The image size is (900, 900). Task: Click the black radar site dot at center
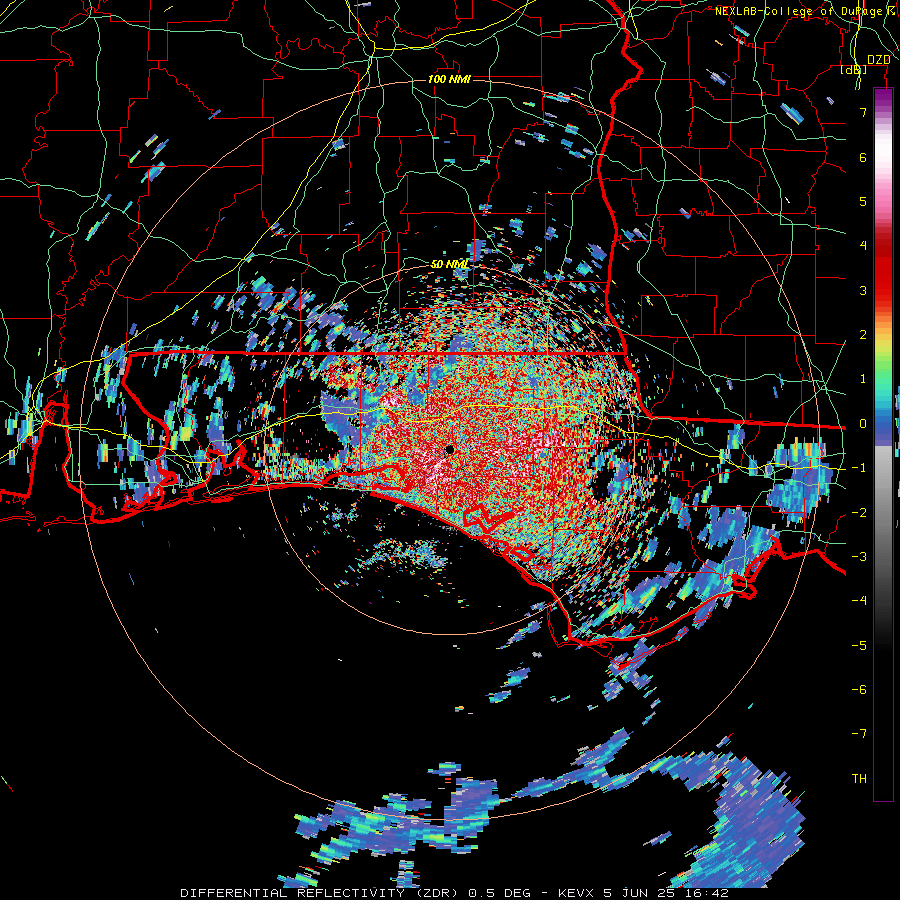pos(449,449)
